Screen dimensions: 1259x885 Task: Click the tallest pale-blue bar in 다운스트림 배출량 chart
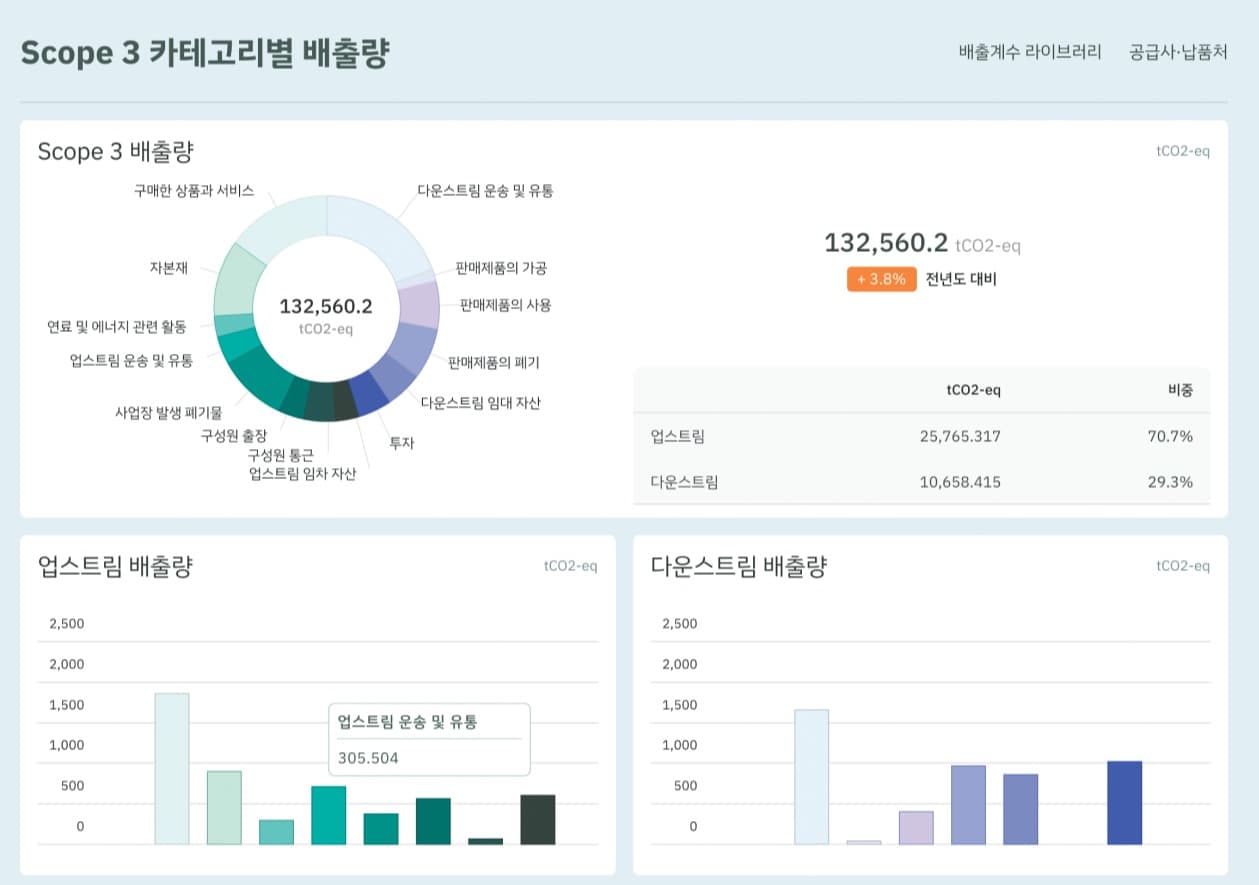(811, 776)
